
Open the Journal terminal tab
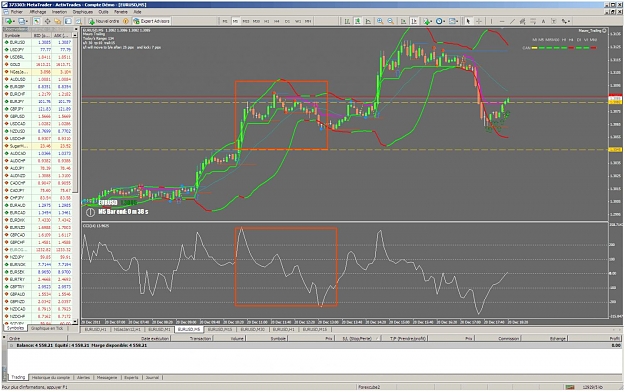click(x=152, y=377)
